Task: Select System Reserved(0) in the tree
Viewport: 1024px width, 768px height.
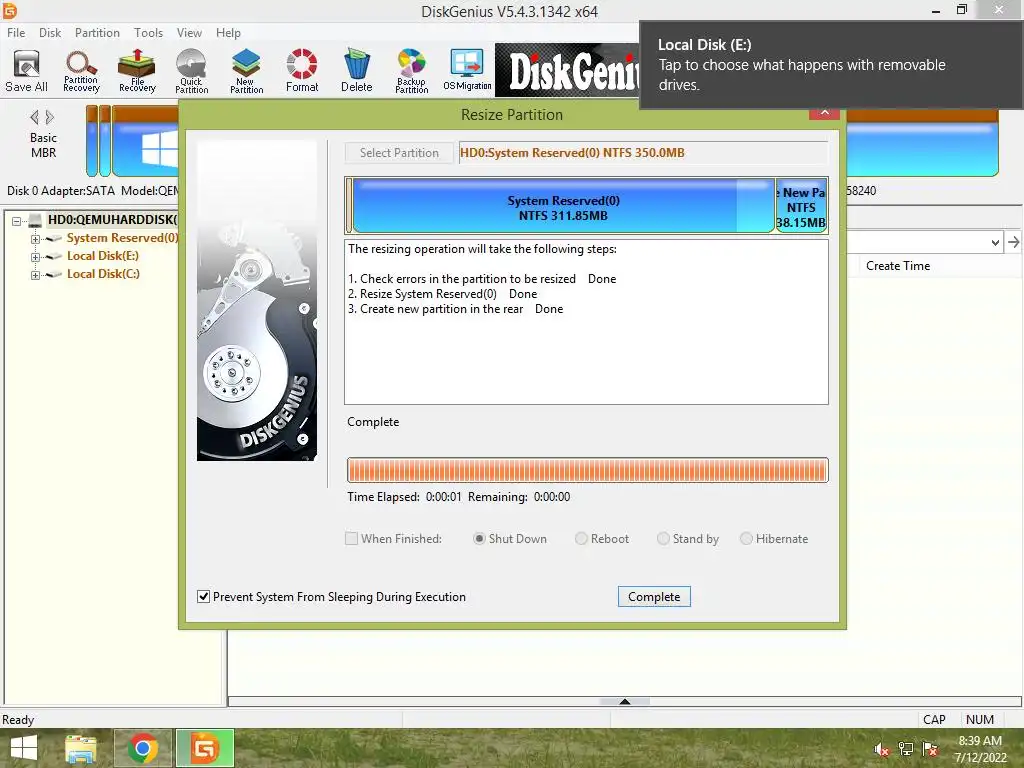Action: [x=122, y=238]
